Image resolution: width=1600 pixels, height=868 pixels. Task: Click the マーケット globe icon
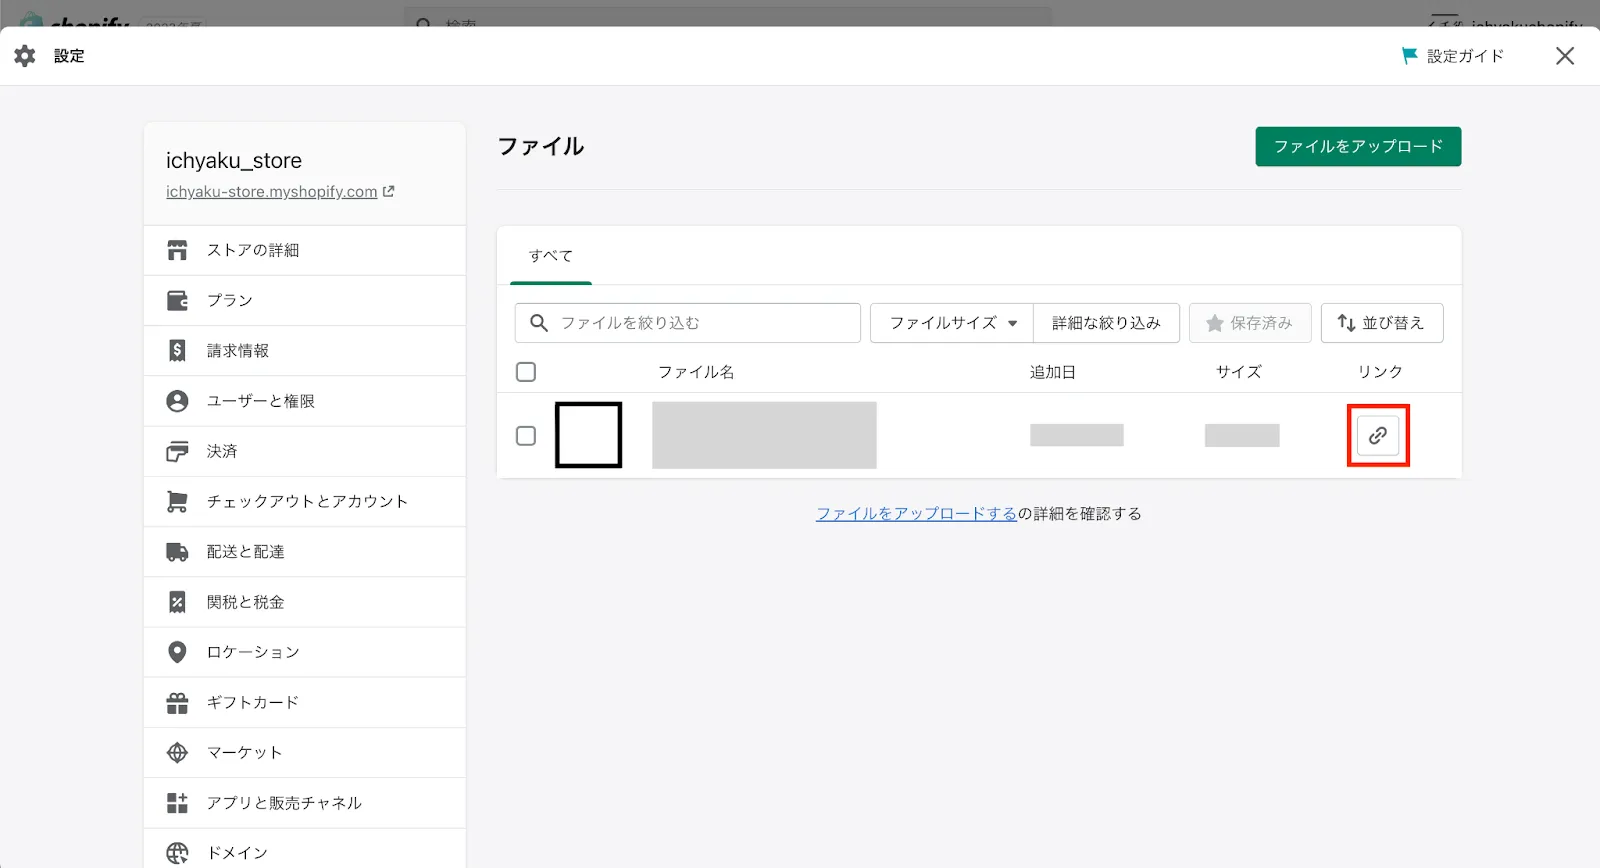[x=177, y=753]
